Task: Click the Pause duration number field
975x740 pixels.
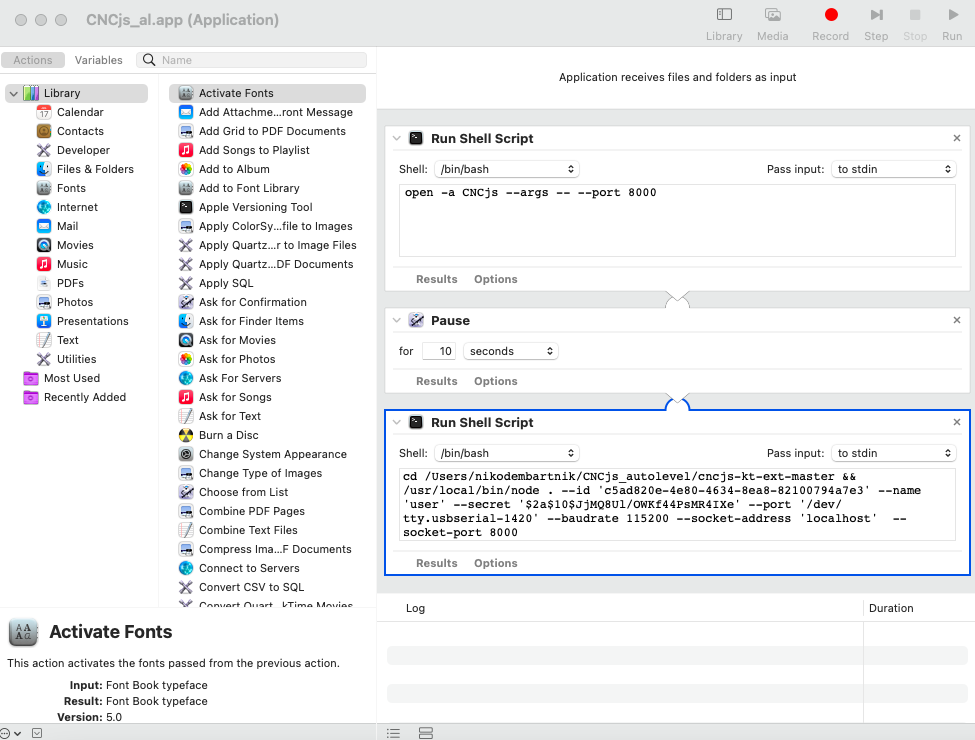Action: click(438, 351)
